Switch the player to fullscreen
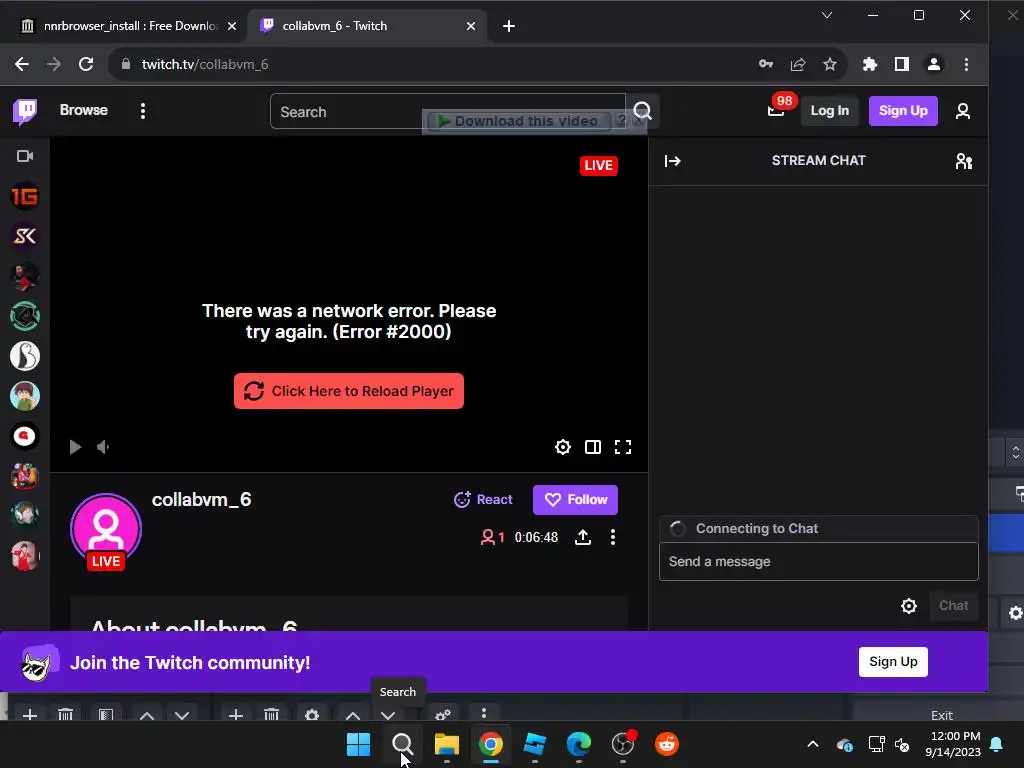The width and height of the screenshot is (1024, 768). [623, 447]
